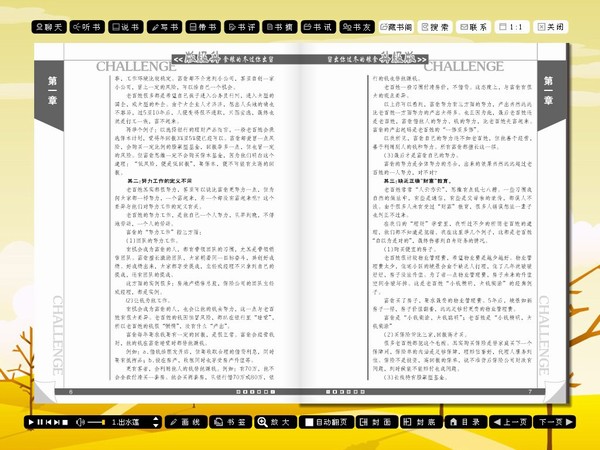
Task: Click the page number 7 in footer
Action: pos(530,392)
